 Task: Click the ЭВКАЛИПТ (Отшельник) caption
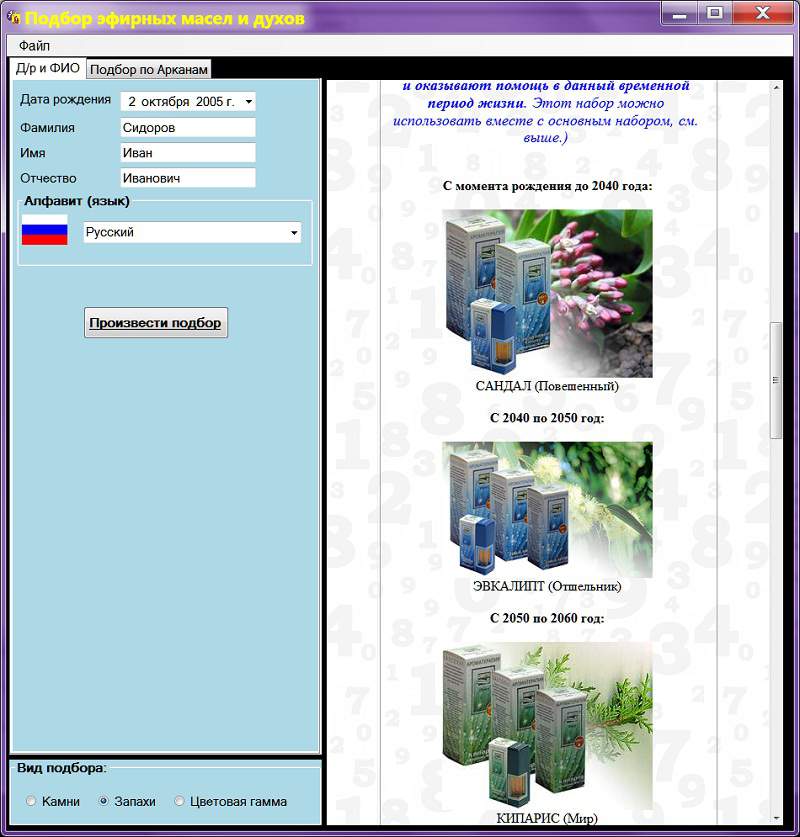[x=547, y=586]
